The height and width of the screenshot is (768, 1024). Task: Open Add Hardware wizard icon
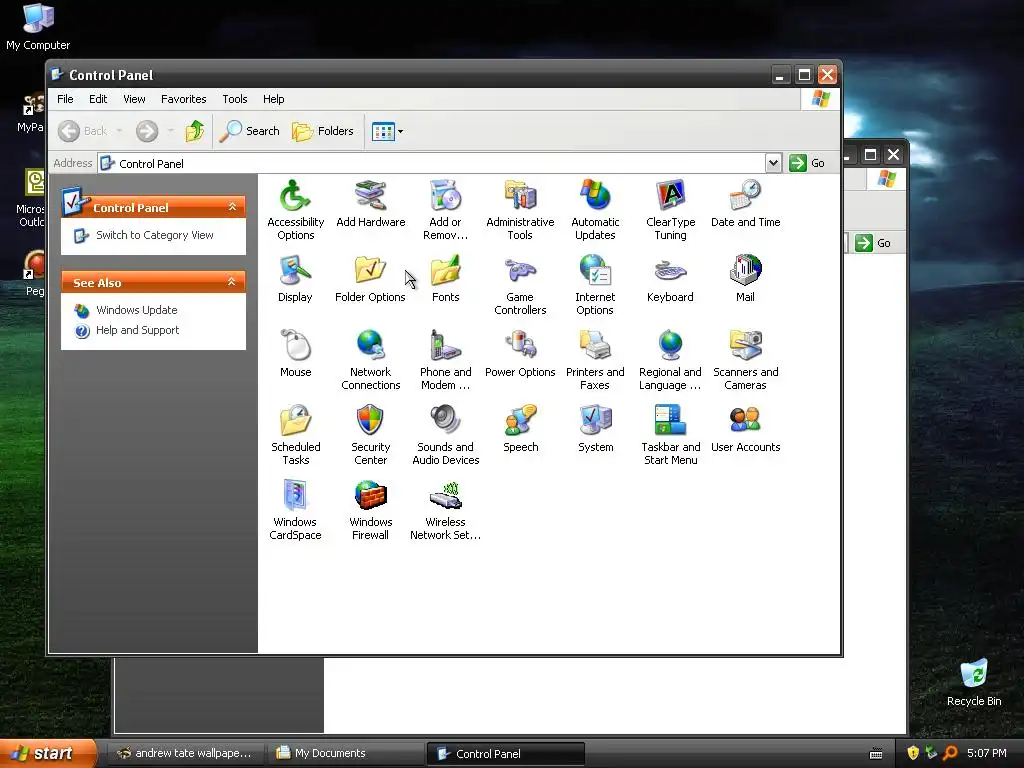coord(370,196)
